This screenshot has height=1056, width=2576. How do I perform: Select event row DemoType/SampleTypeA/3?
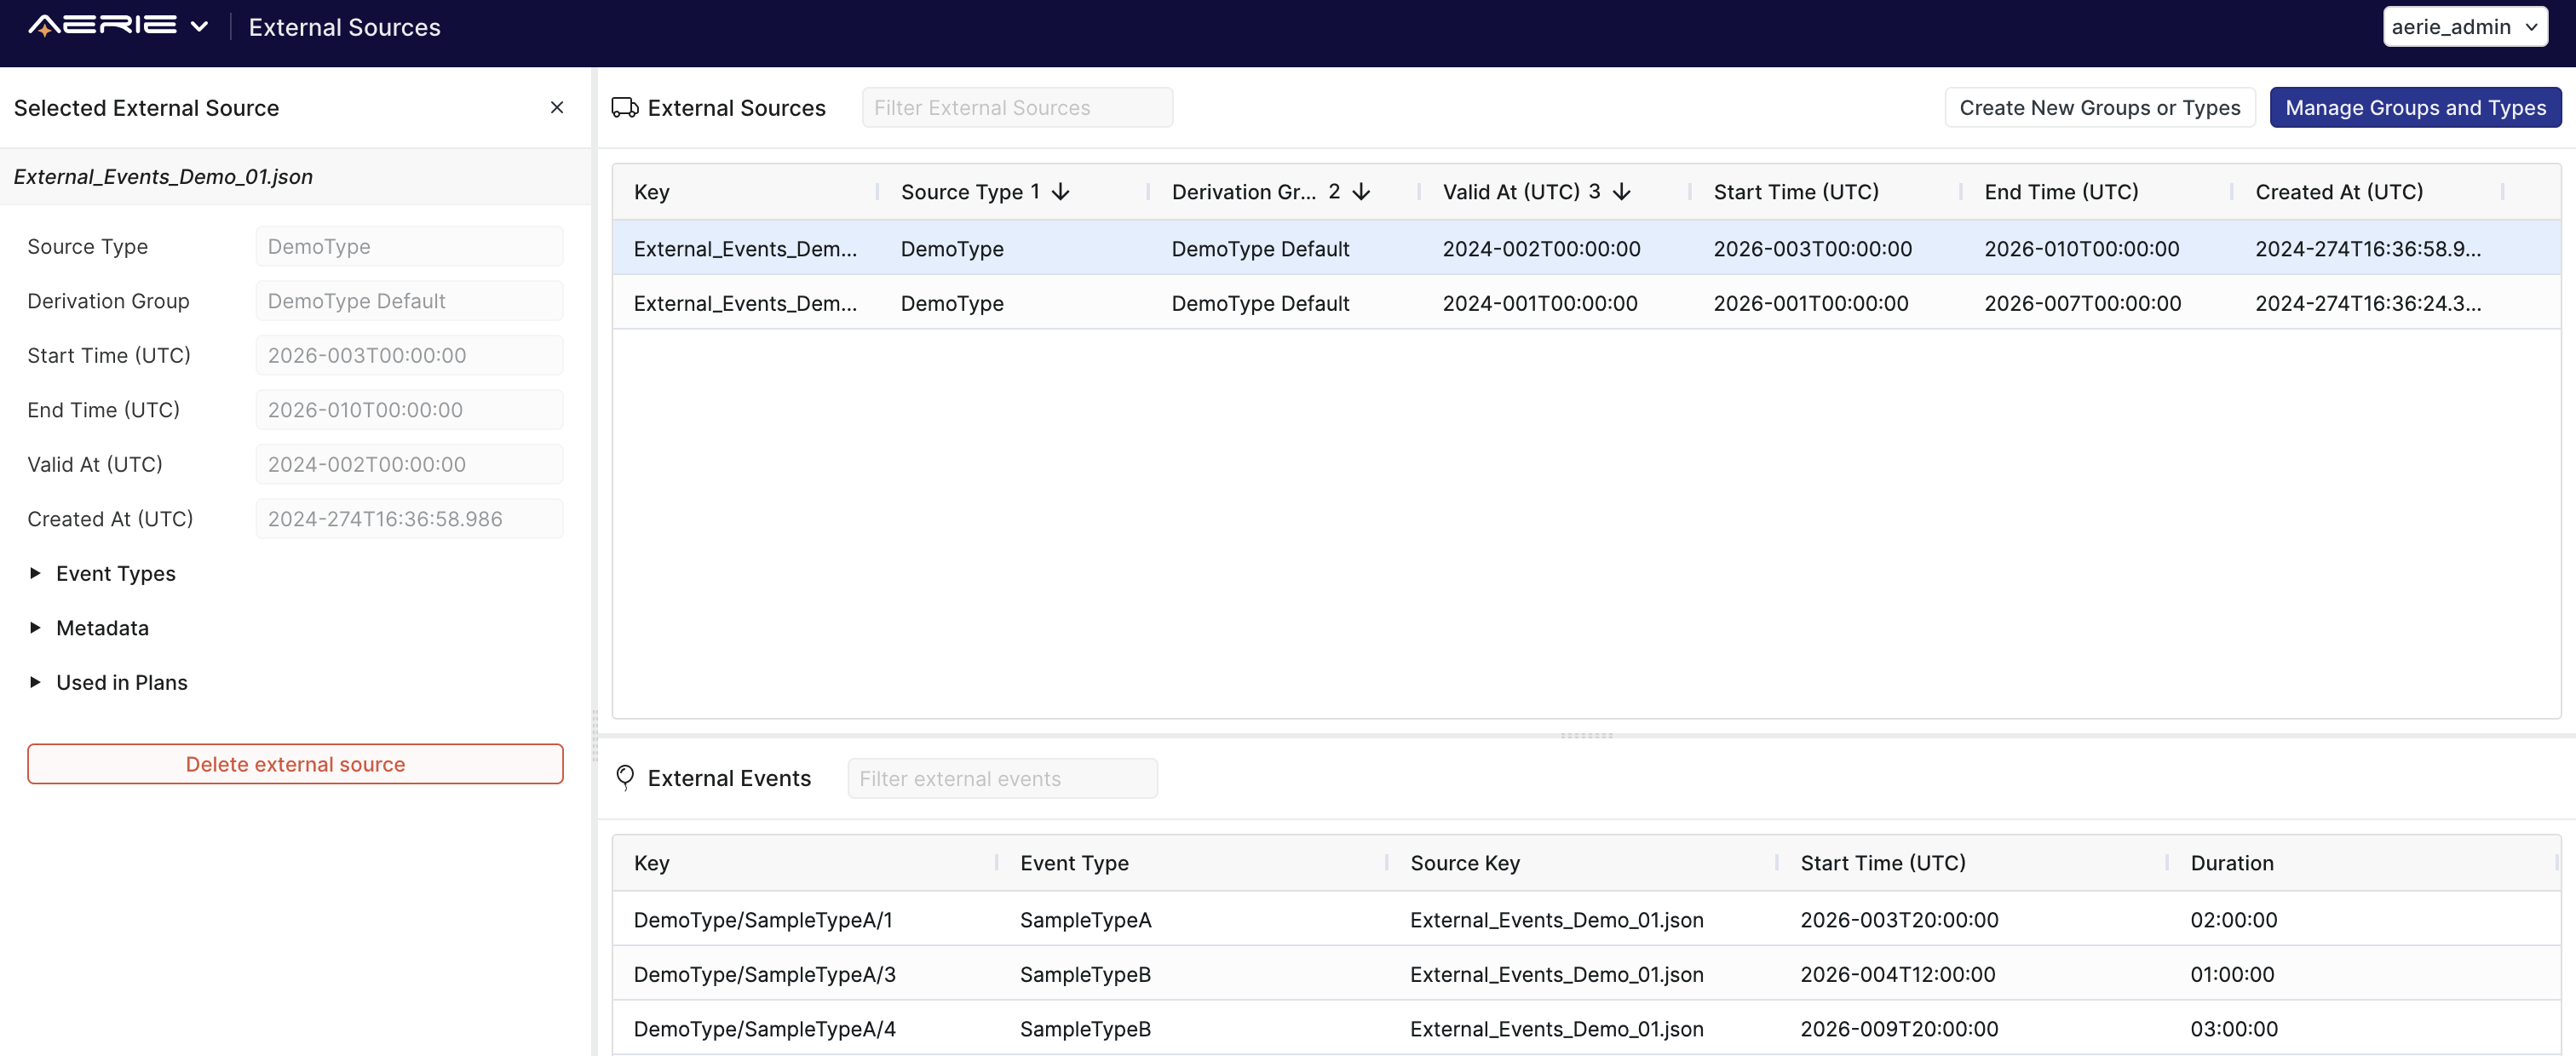(1586, 974)
